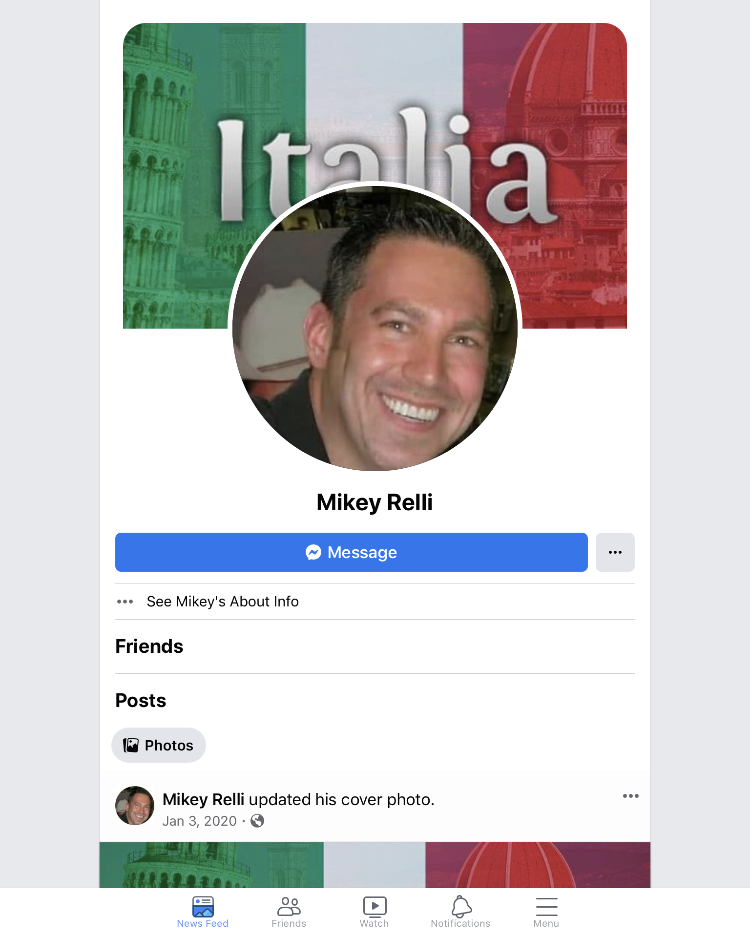Open the three-dot more options beside Message
This screenshot has height=934, width=750.
(x=615, y=552)
